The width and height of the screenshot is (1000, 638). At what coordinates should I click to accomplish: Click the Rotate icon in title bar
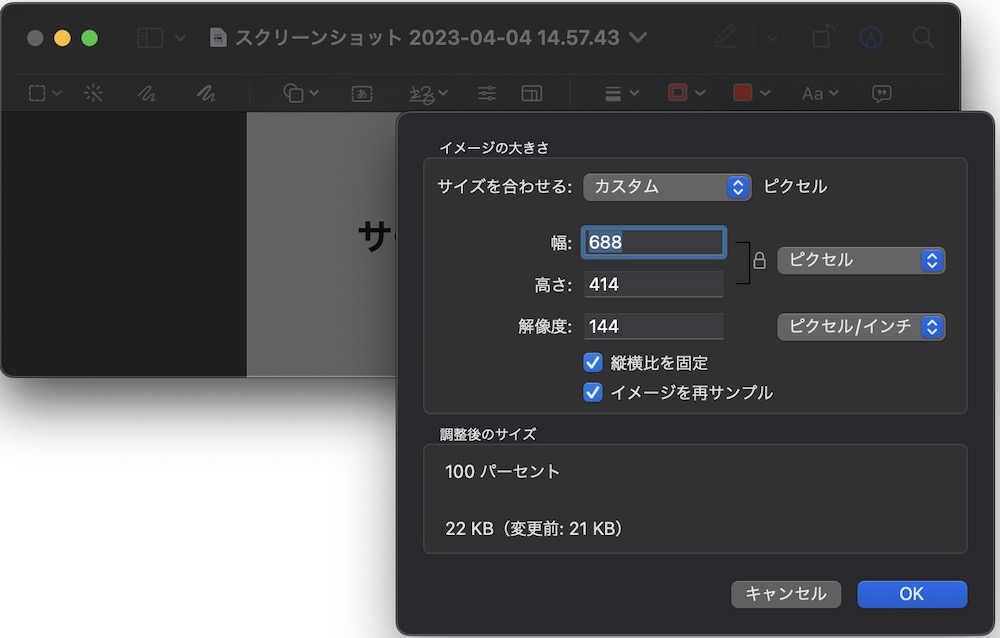pos(821,38)
